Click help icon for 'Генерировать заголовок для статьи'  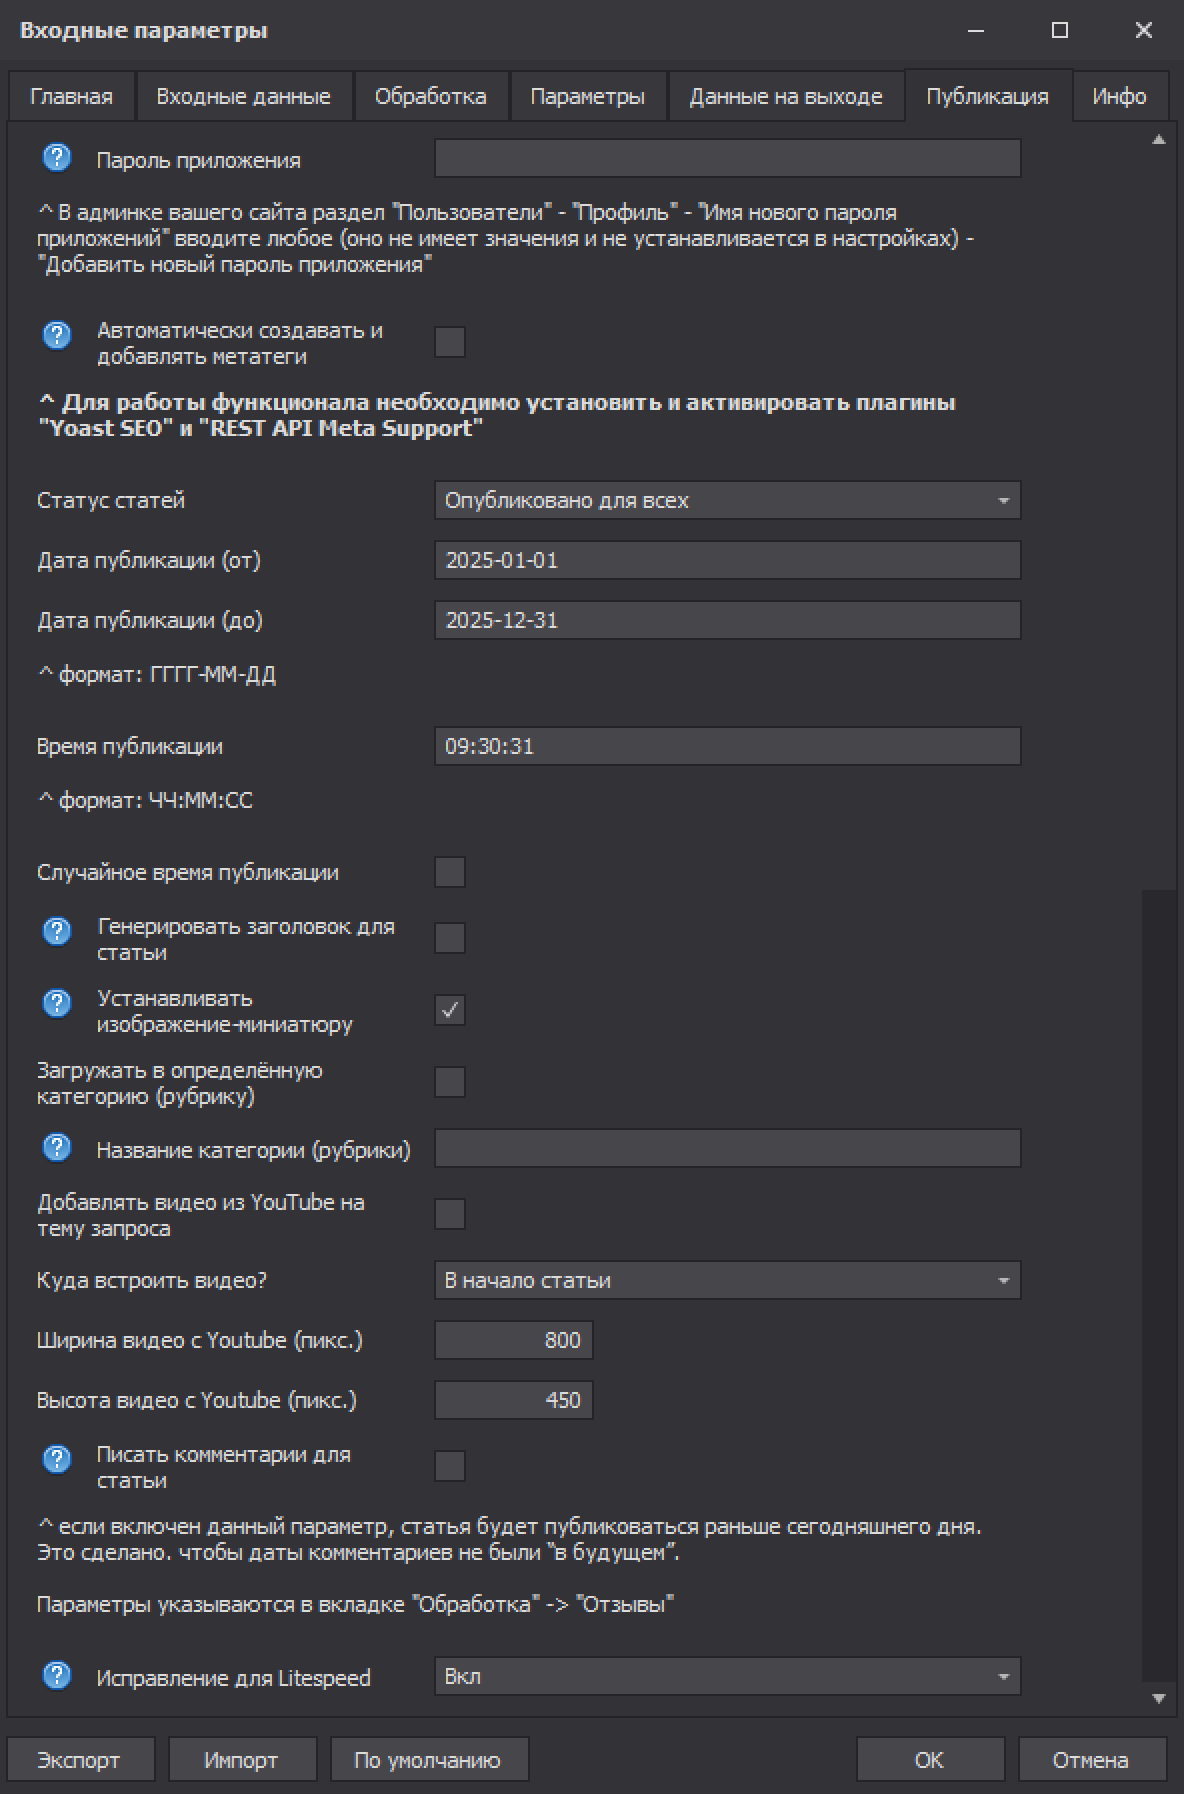point(57,932)
